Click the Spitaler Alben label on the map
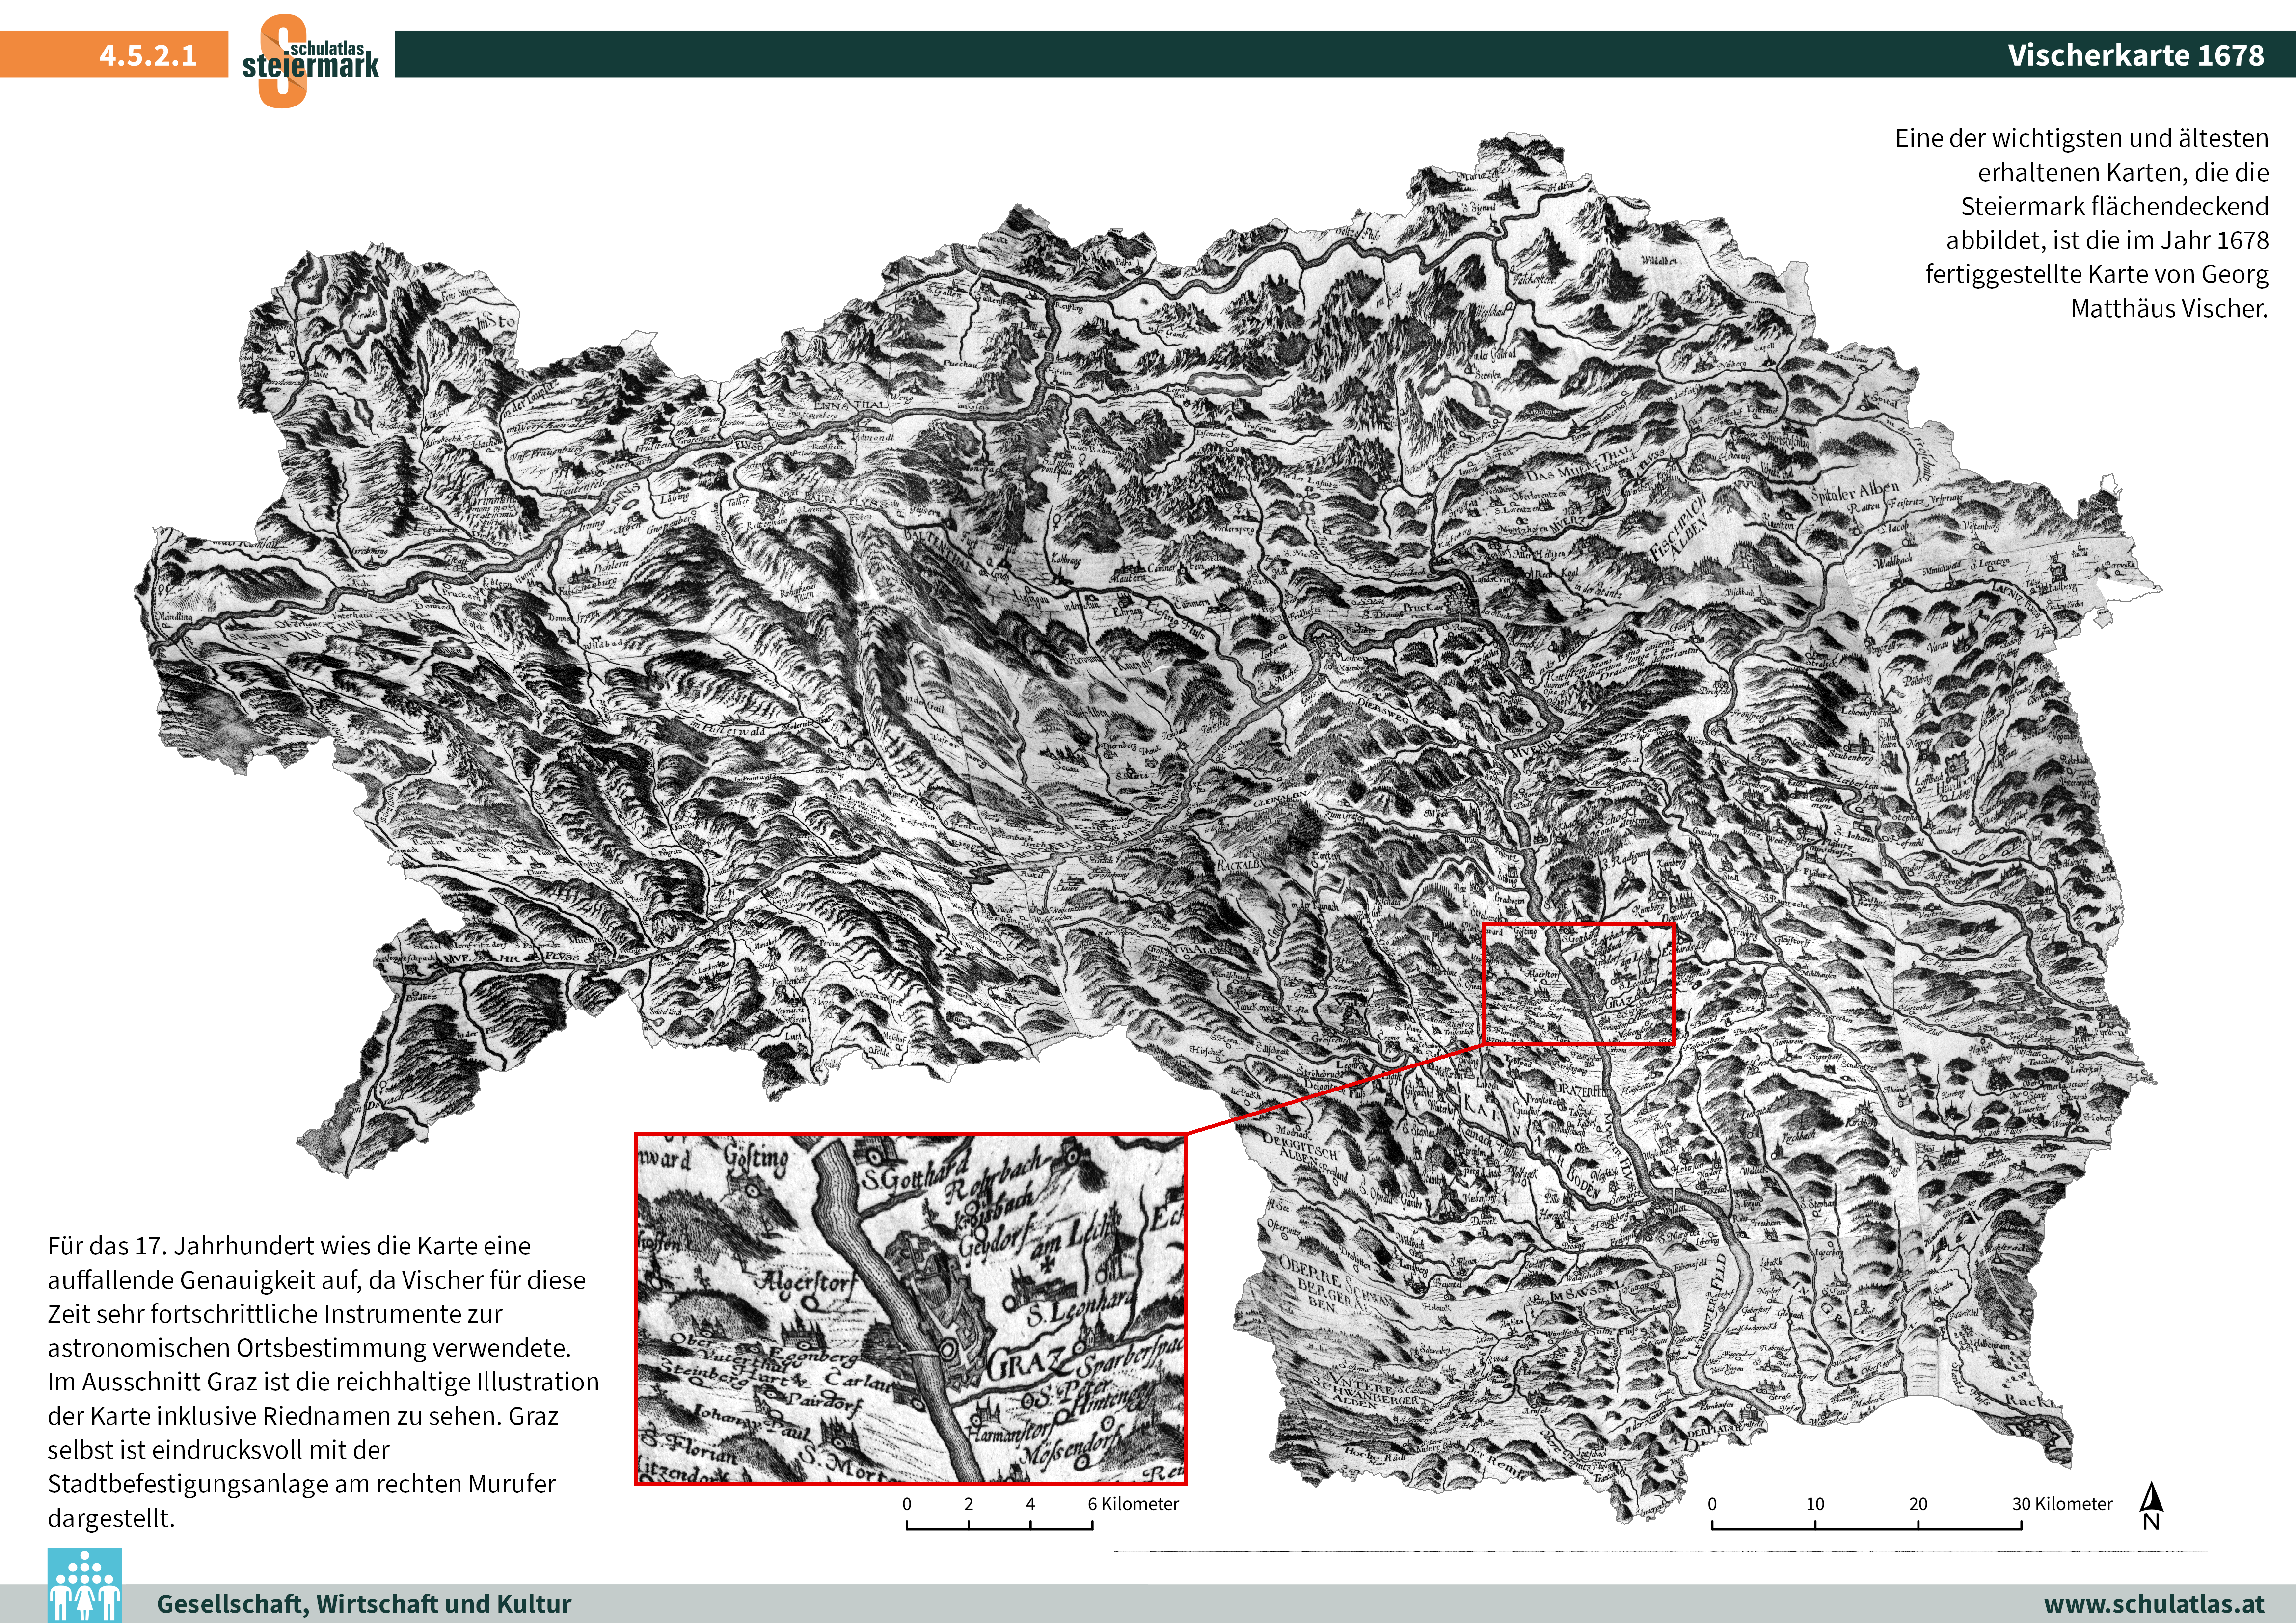This screenshot has height=1623, width=2296. point(1855,492)
